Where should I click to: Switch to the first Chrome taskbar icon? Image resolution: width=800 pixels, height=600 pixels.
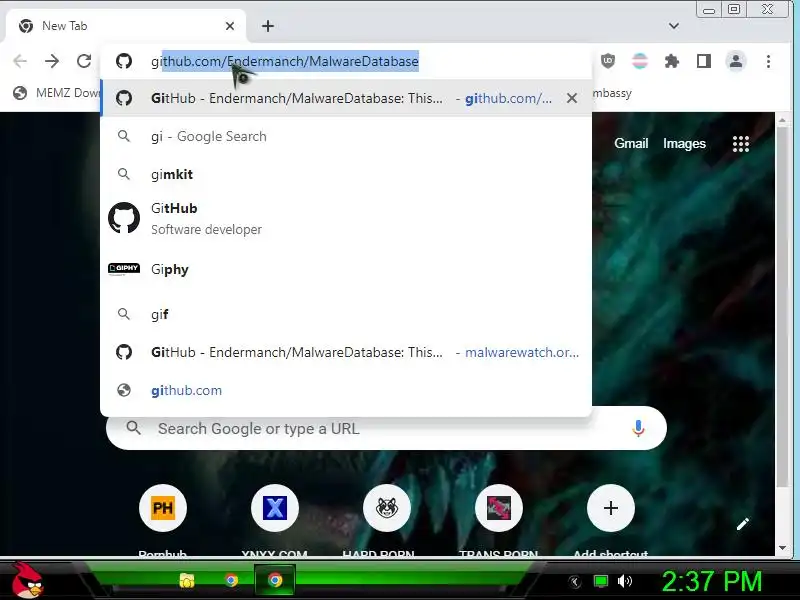[x=231, y=580]
